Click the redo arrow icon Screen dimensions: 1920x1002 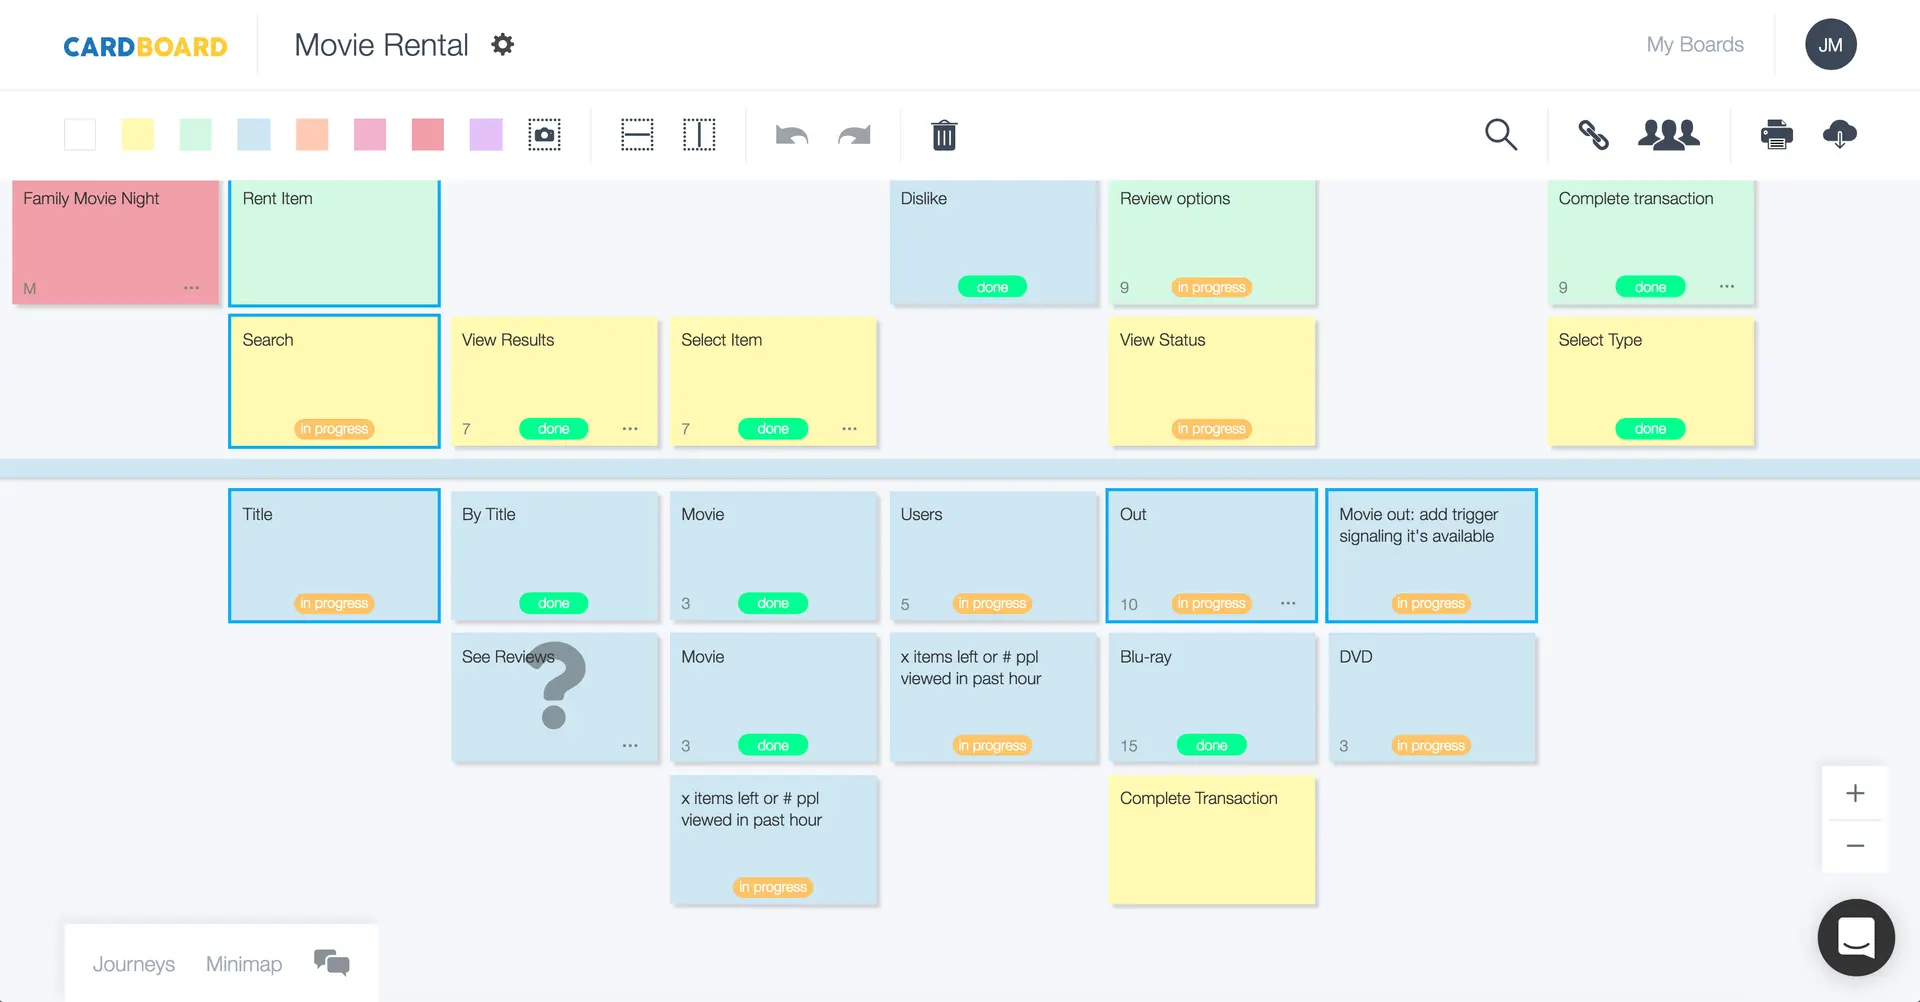click(x=855, y=135)
